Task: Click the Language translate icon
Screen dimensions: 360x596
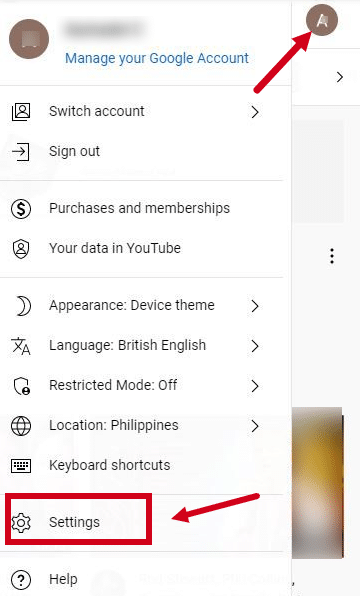Action: [21, 346]
